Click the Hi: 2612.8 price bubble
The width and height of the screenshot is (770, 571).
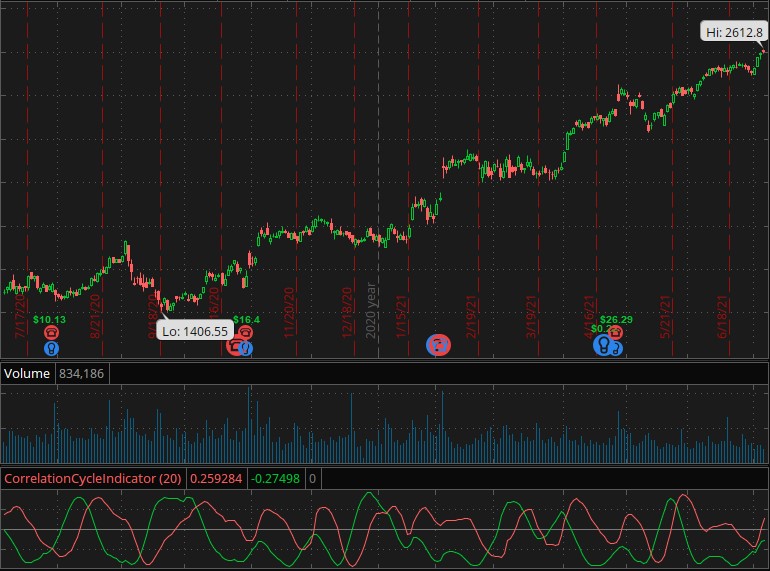[x=734, y=33]
